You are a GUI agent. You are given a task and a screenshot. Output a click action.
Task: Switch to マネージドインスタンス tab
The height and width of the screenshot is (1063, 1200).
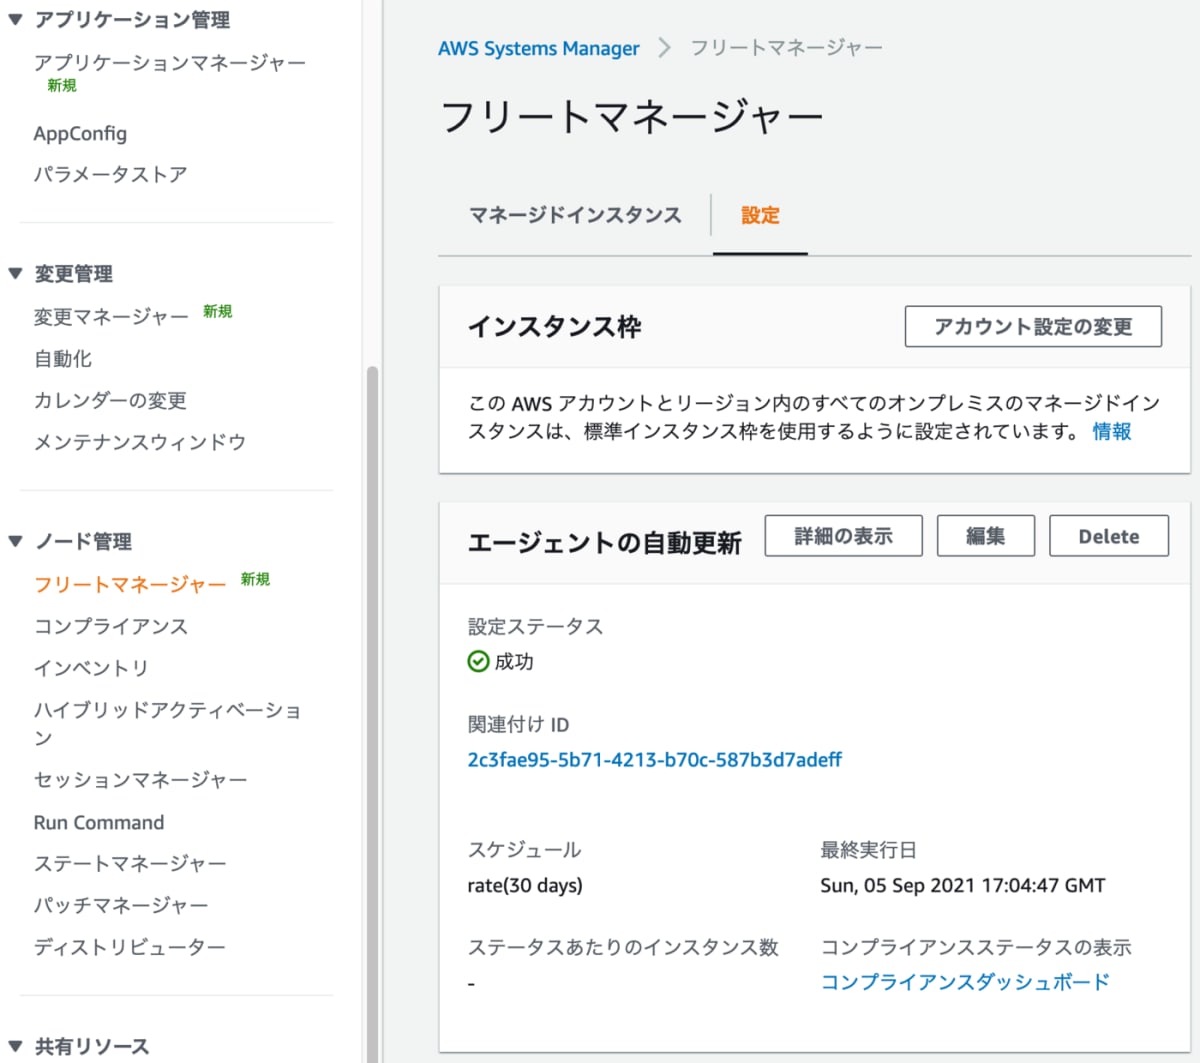click(x=575, y=215)
